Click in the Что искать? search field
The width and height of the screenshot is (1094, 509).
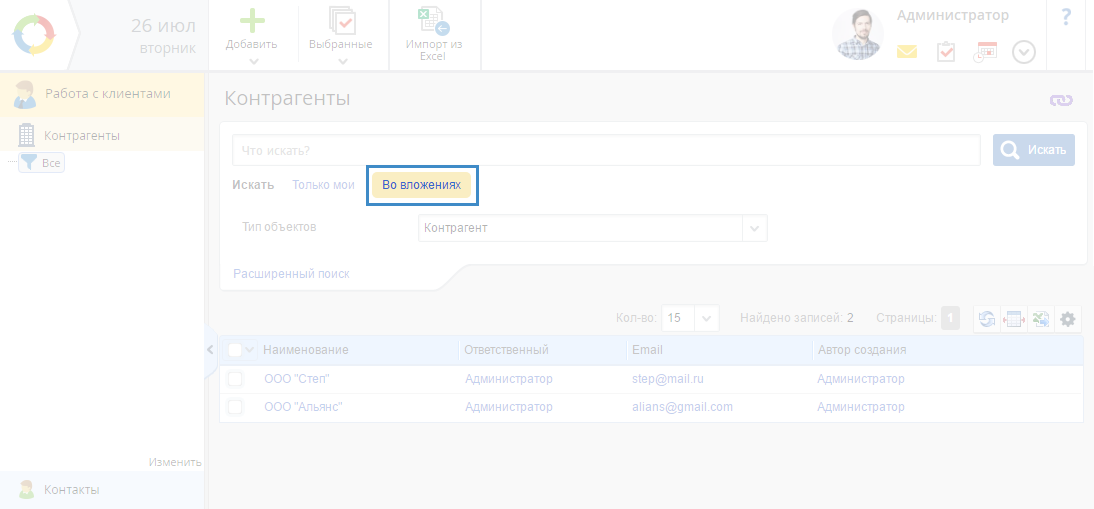(x=605, y=150)
